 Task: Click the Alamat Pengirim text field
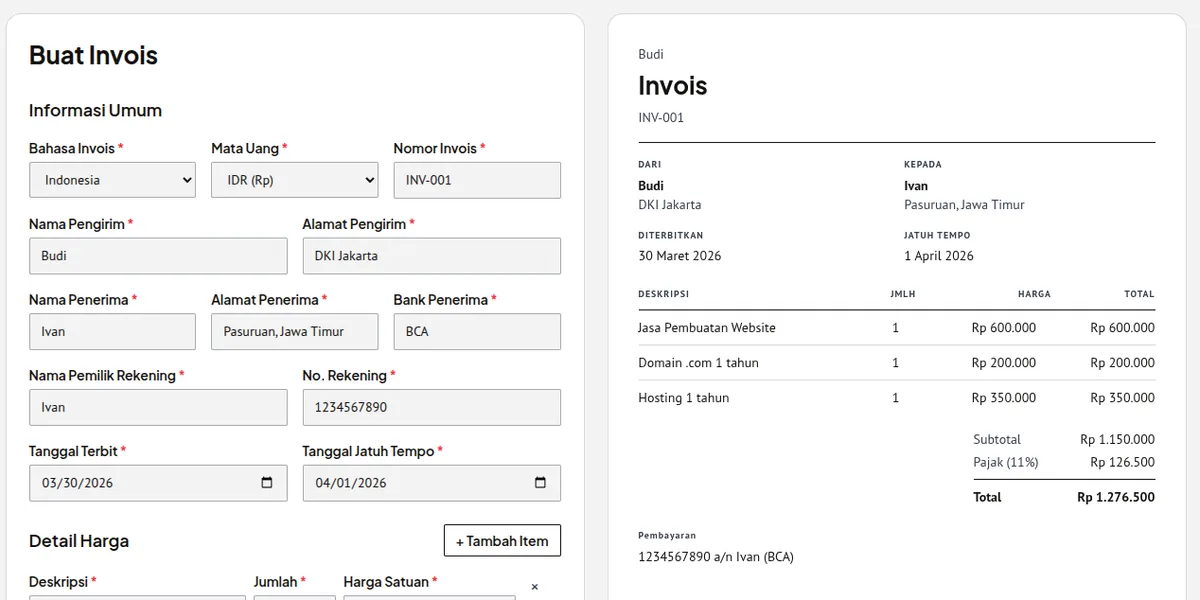(x=431, y=256)
